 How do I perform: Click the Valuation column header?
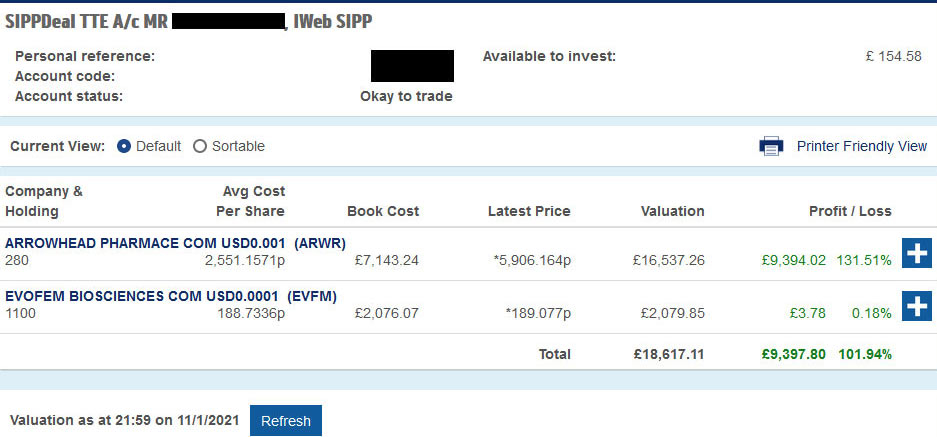[672, 211]
